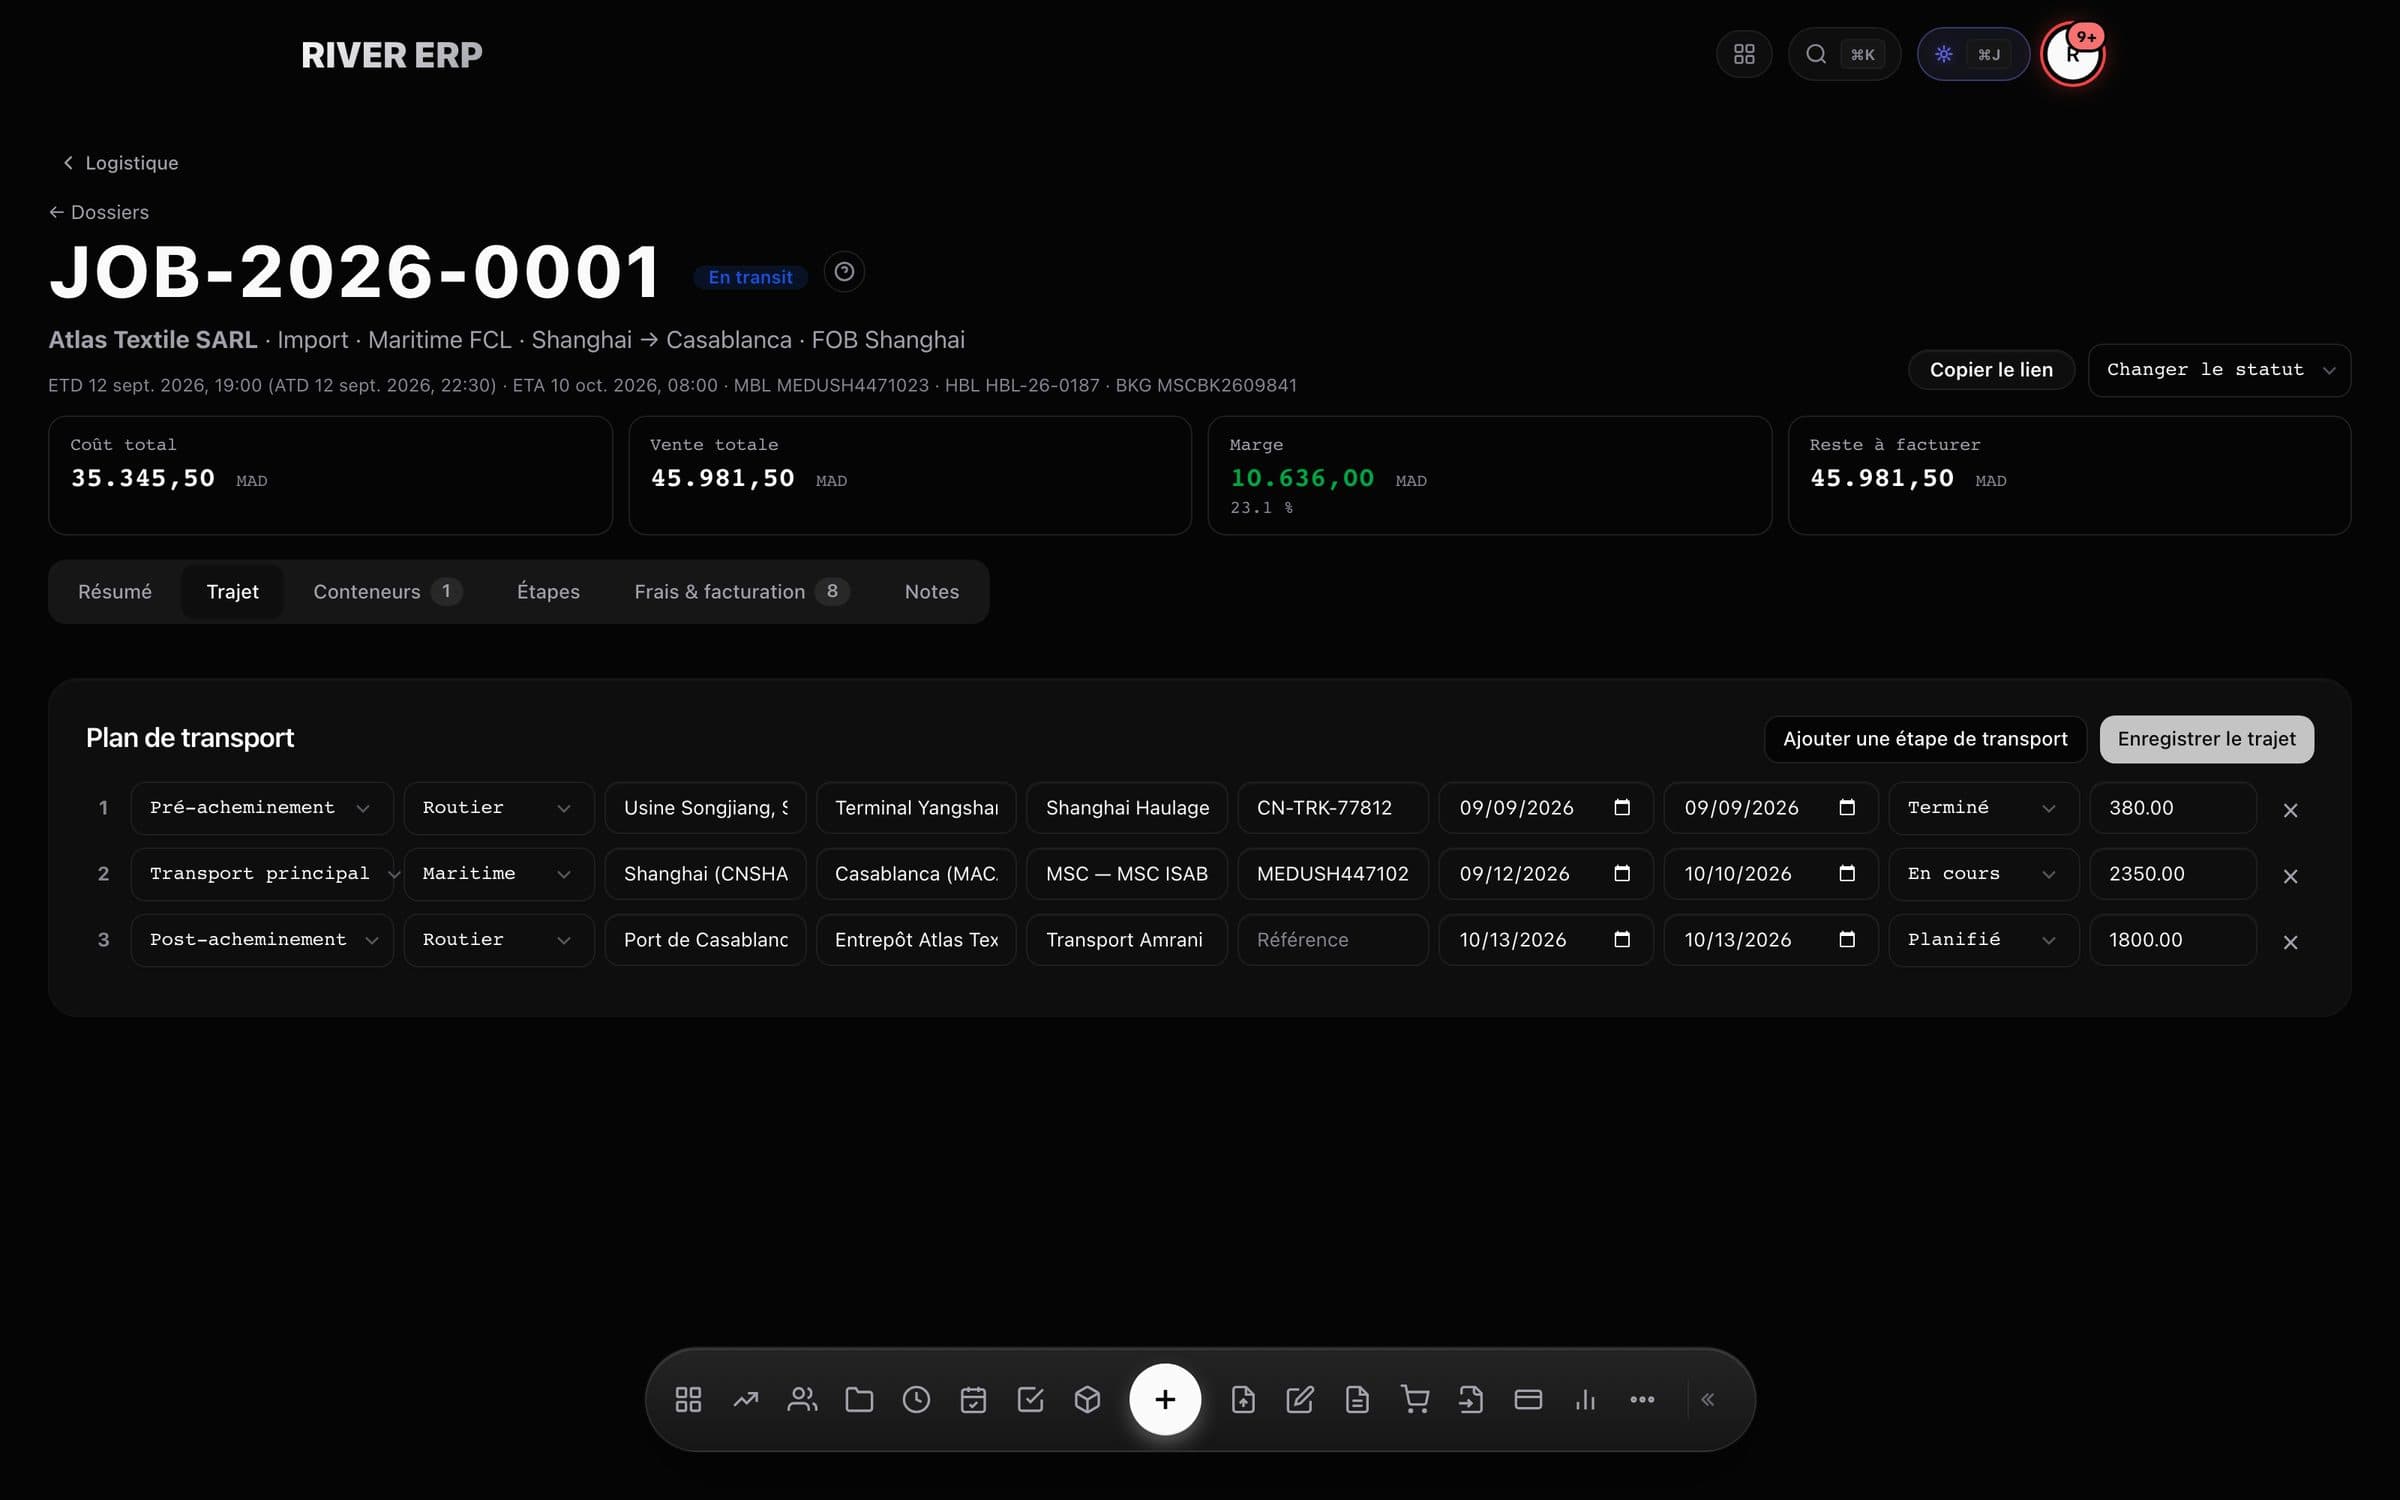The width and height of the screenshot is (2400, 1500).
Task: Switch to the Conteneurs tab
Action: click(x=387, y=592)
